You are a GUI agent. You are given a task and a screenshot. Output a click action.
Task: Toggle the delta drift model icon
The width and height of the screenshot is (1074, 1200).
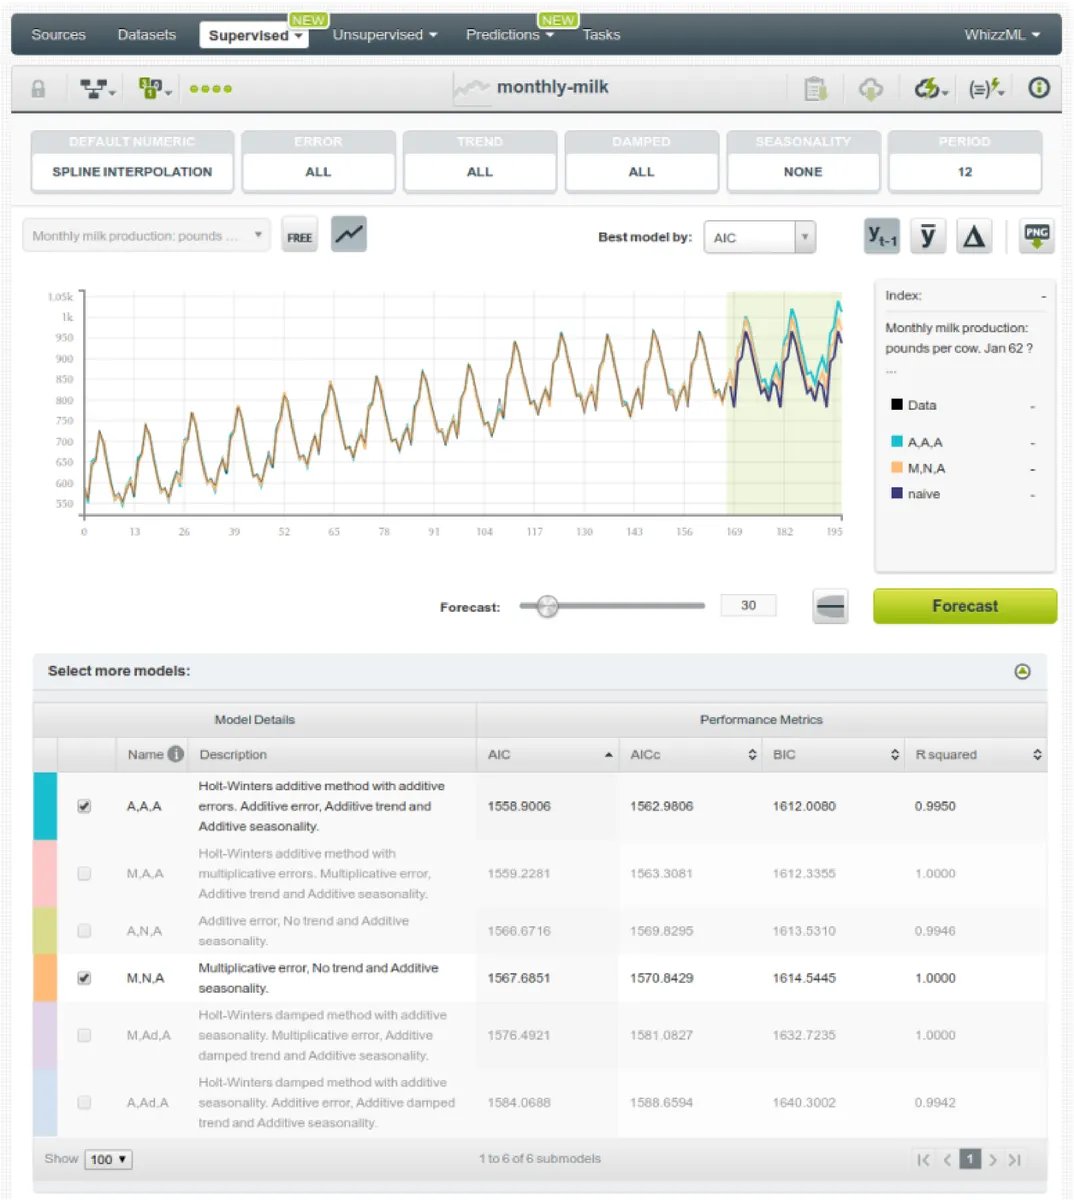[974, 236]
